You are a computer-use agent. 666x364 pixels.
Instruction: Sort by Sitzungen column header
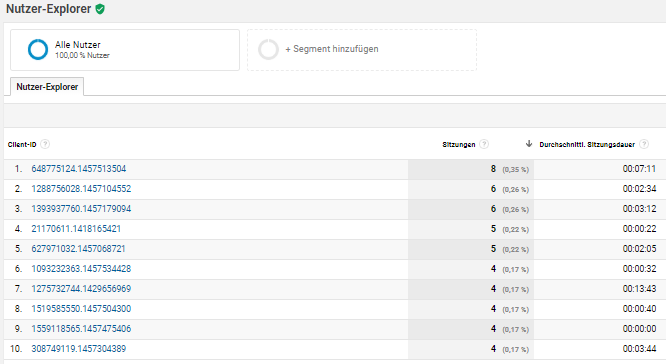pyautogui.click(x=459, y=144)
